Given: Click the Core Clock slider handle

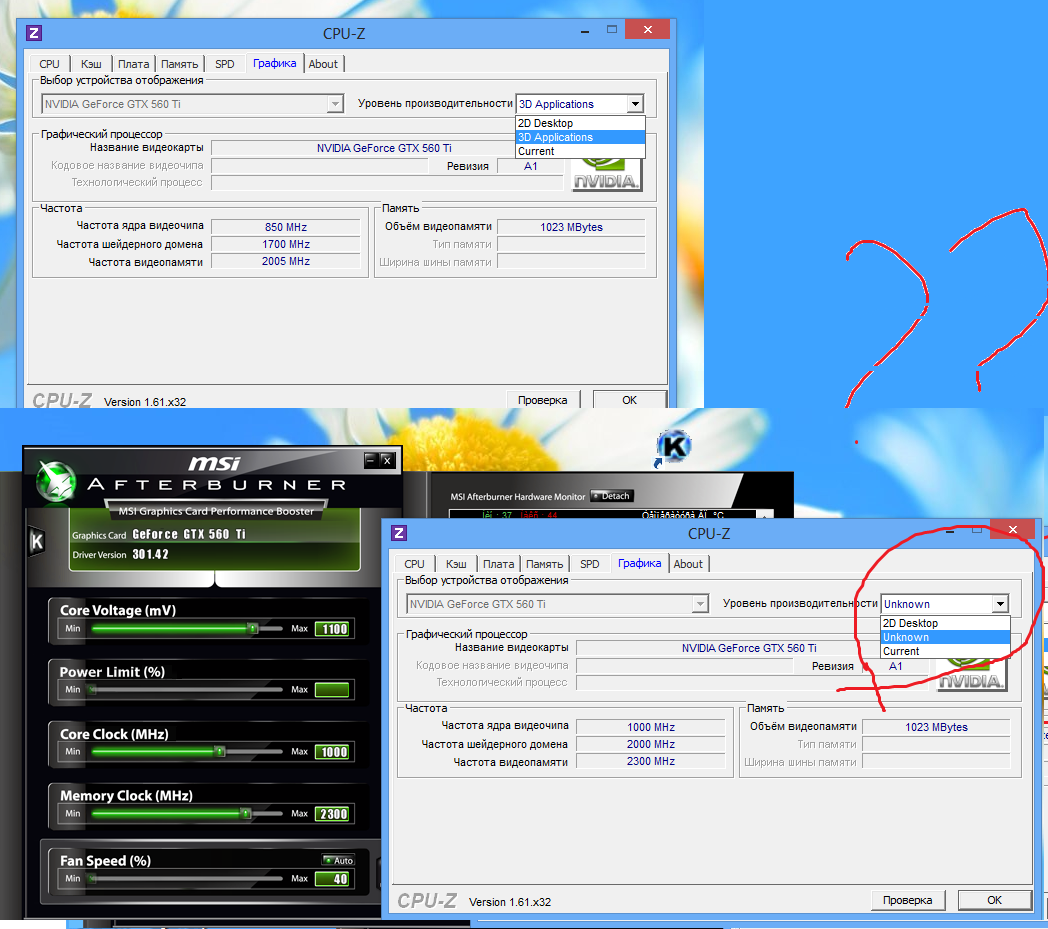Looking at the screenshot, I should pyautogui.click(x=219, y=751).
